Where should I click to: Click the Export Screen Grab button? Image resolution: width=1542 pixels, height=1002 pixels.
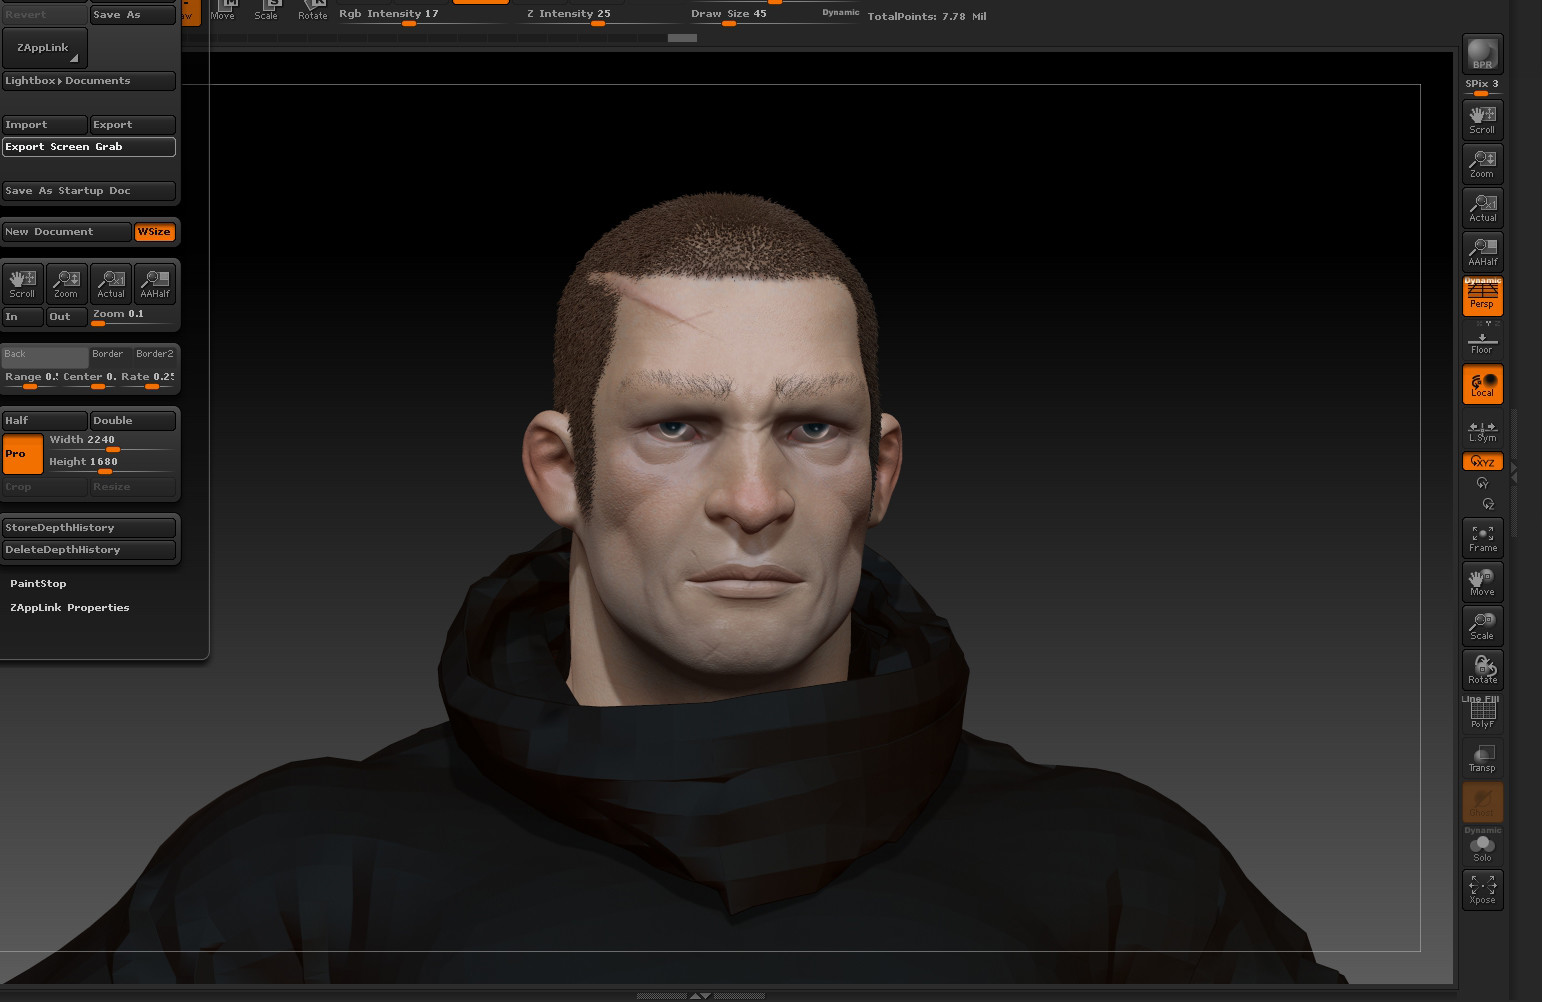pos(89,146)
